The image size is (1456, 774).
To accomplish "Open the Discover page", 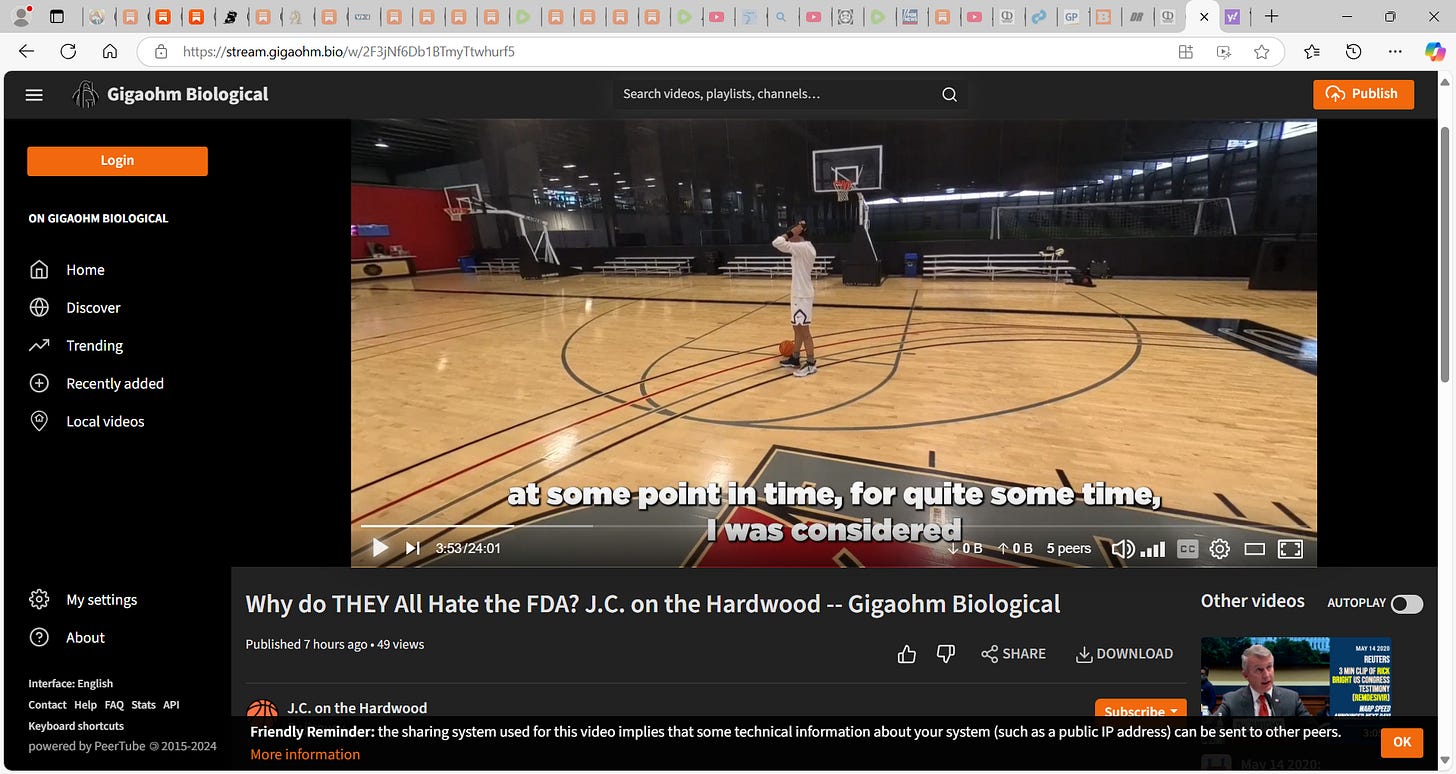I will pos(75,308).
